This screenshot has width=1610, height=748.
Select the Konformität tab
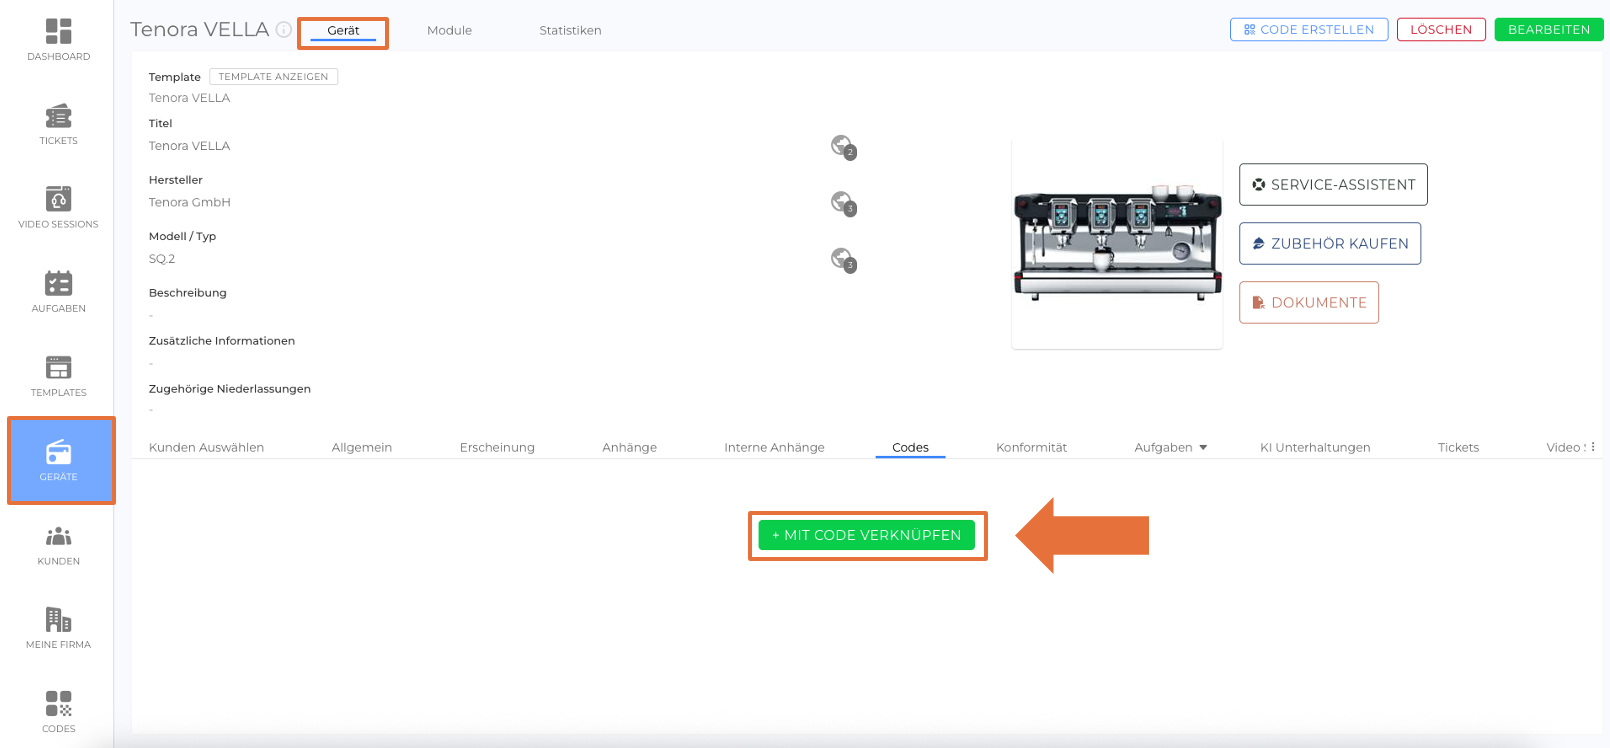pos(1031,447)
